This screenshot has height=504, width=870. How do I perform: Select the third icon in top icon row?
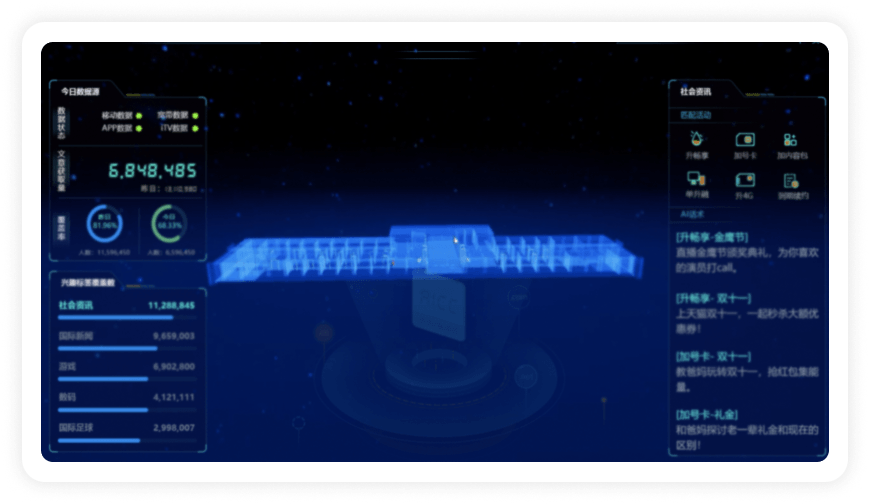[x=791, y=141]
